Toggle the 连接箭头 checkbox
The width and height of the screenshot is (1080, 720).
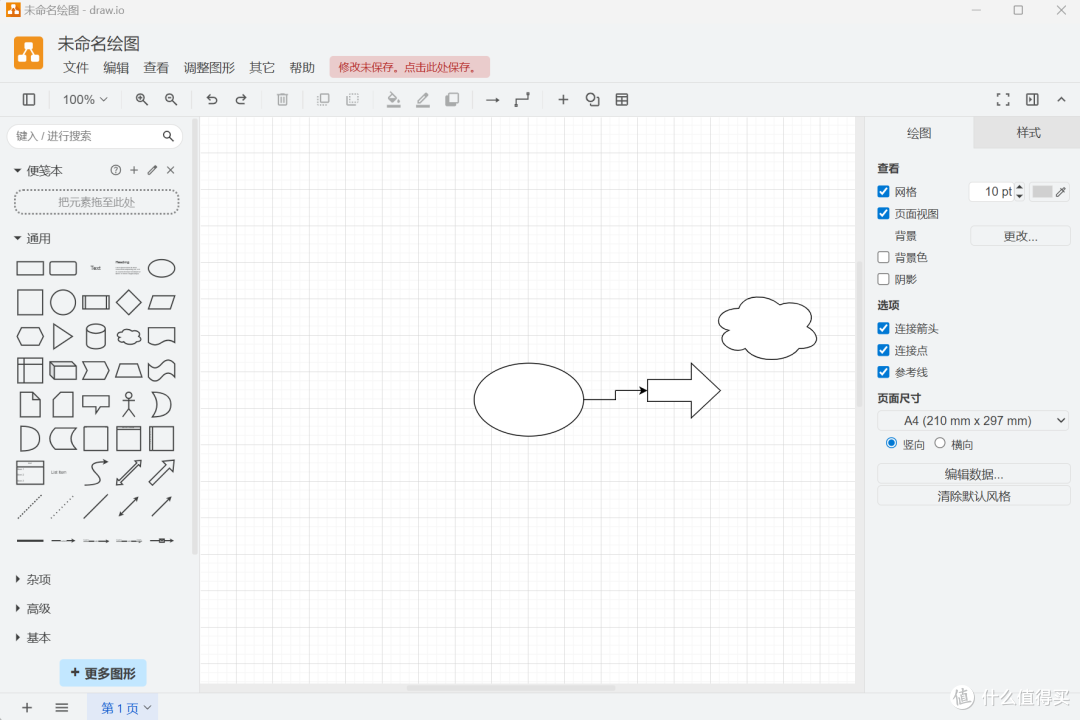[884, 328]
